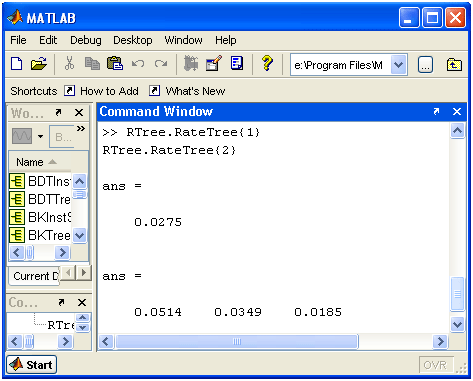This screenshot has width=473, height=381.
Task: Click the What's New shortcut icon
Action: (154, 91)
